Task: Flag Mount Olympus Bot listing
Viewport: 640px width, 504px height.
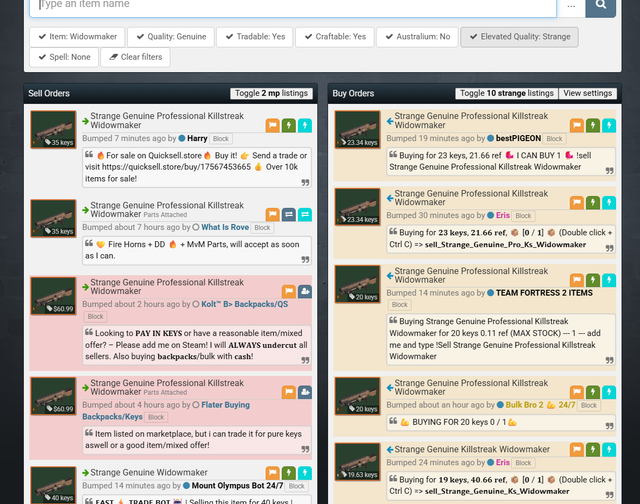Action: pyautogui.click(x=273, y=473)
